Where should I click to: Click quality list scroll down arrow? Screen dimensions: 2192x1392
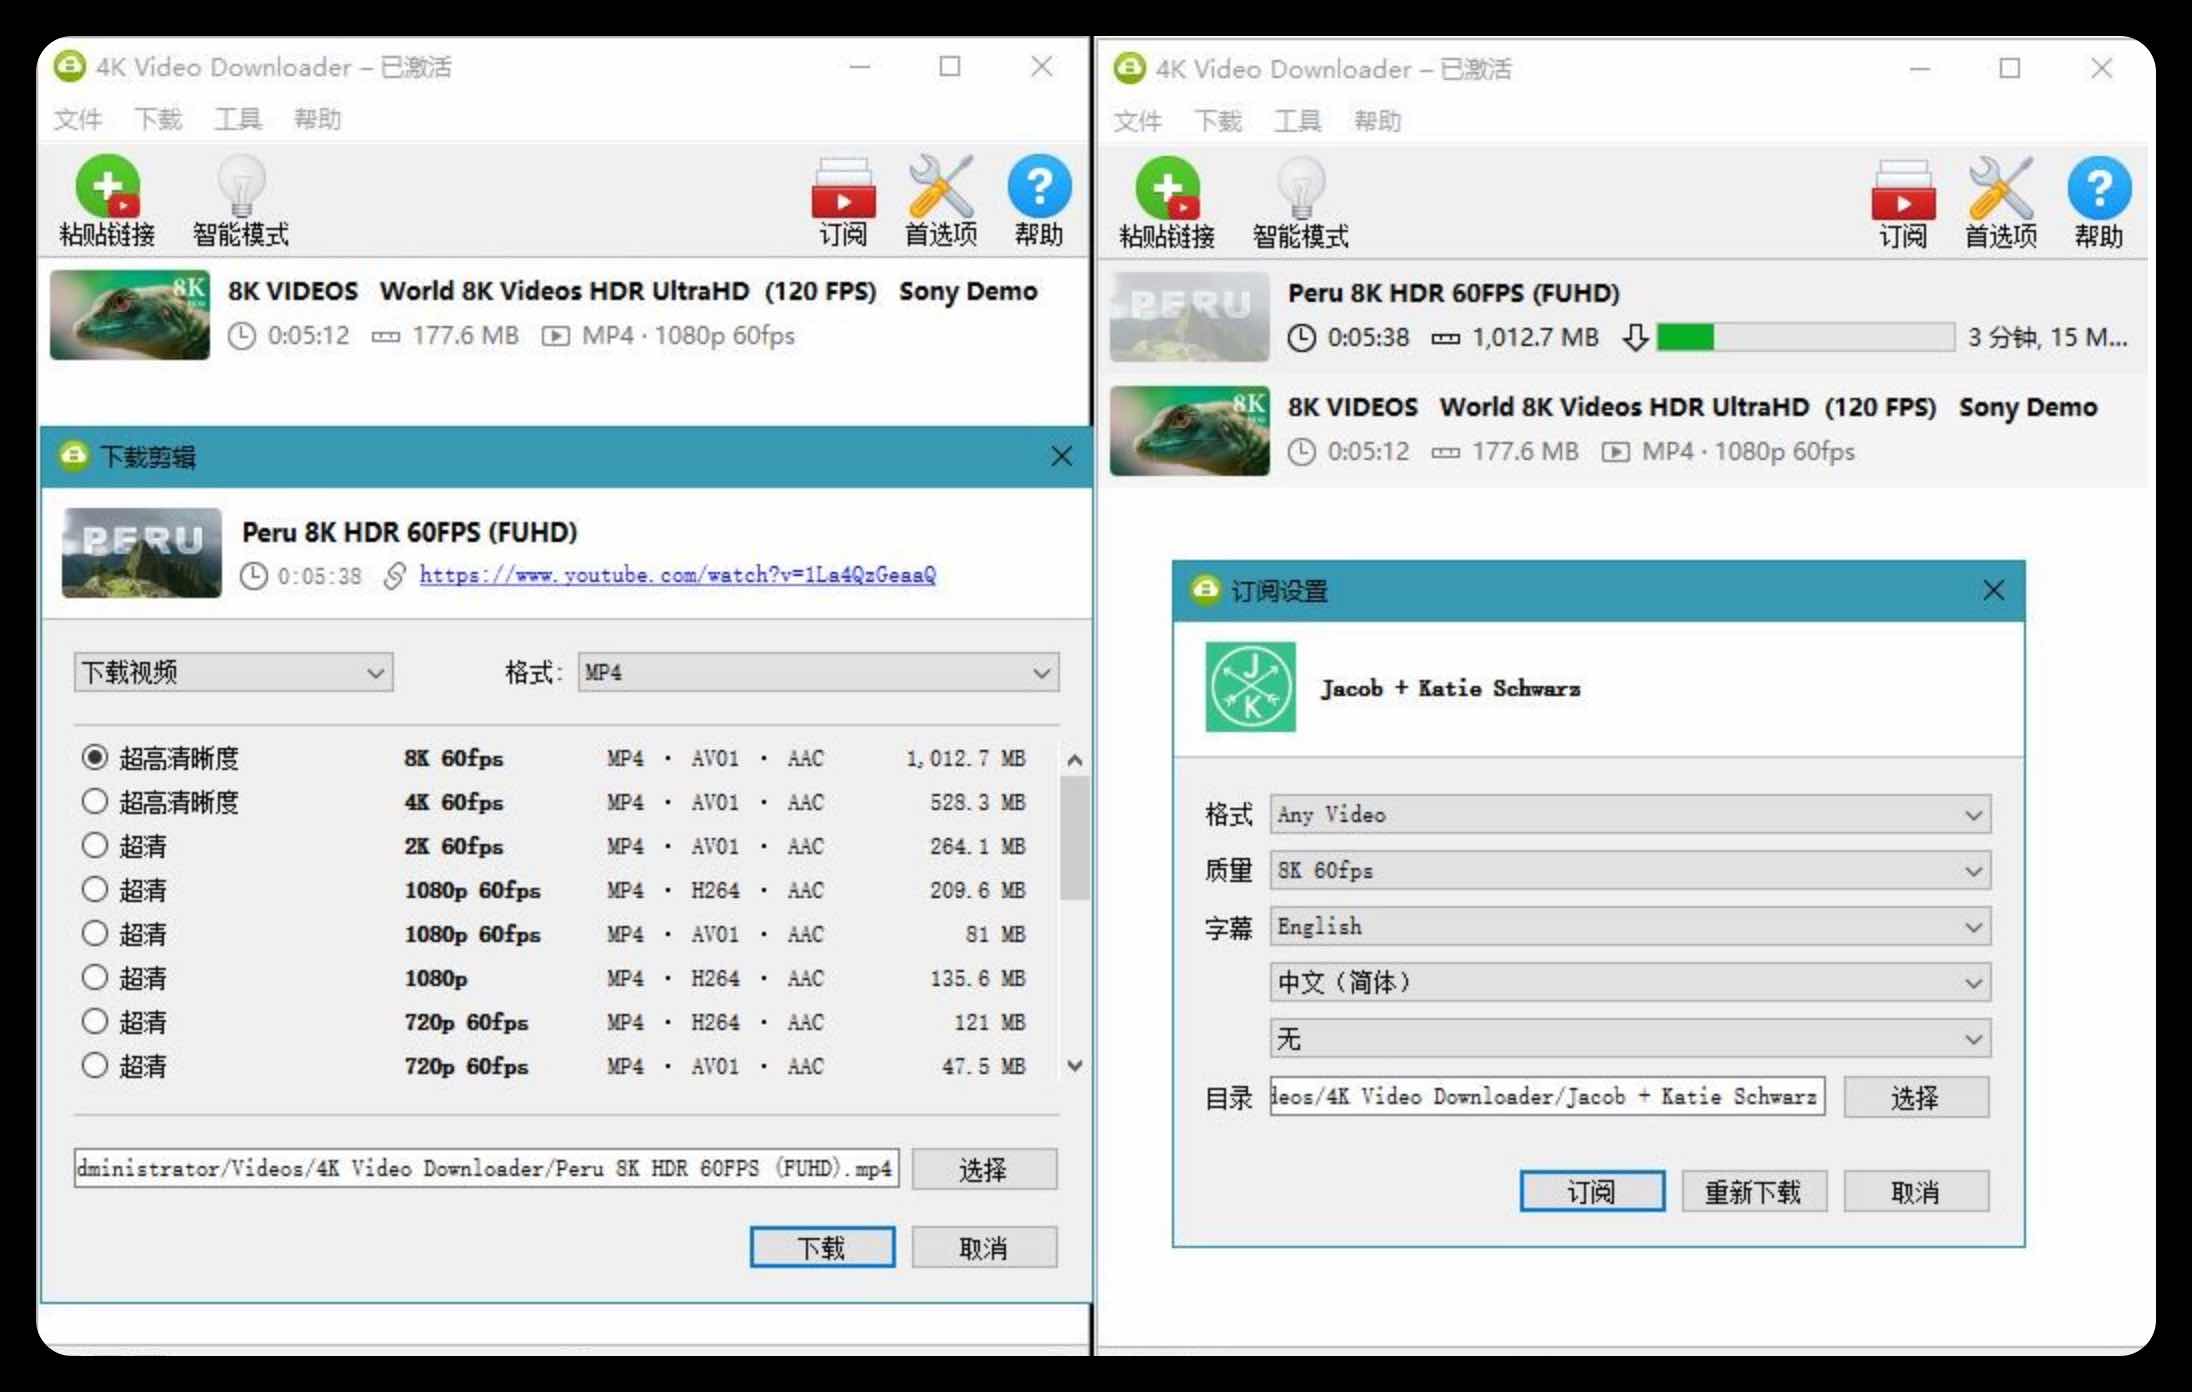pyautogui.click(x=1075, y=1066)
